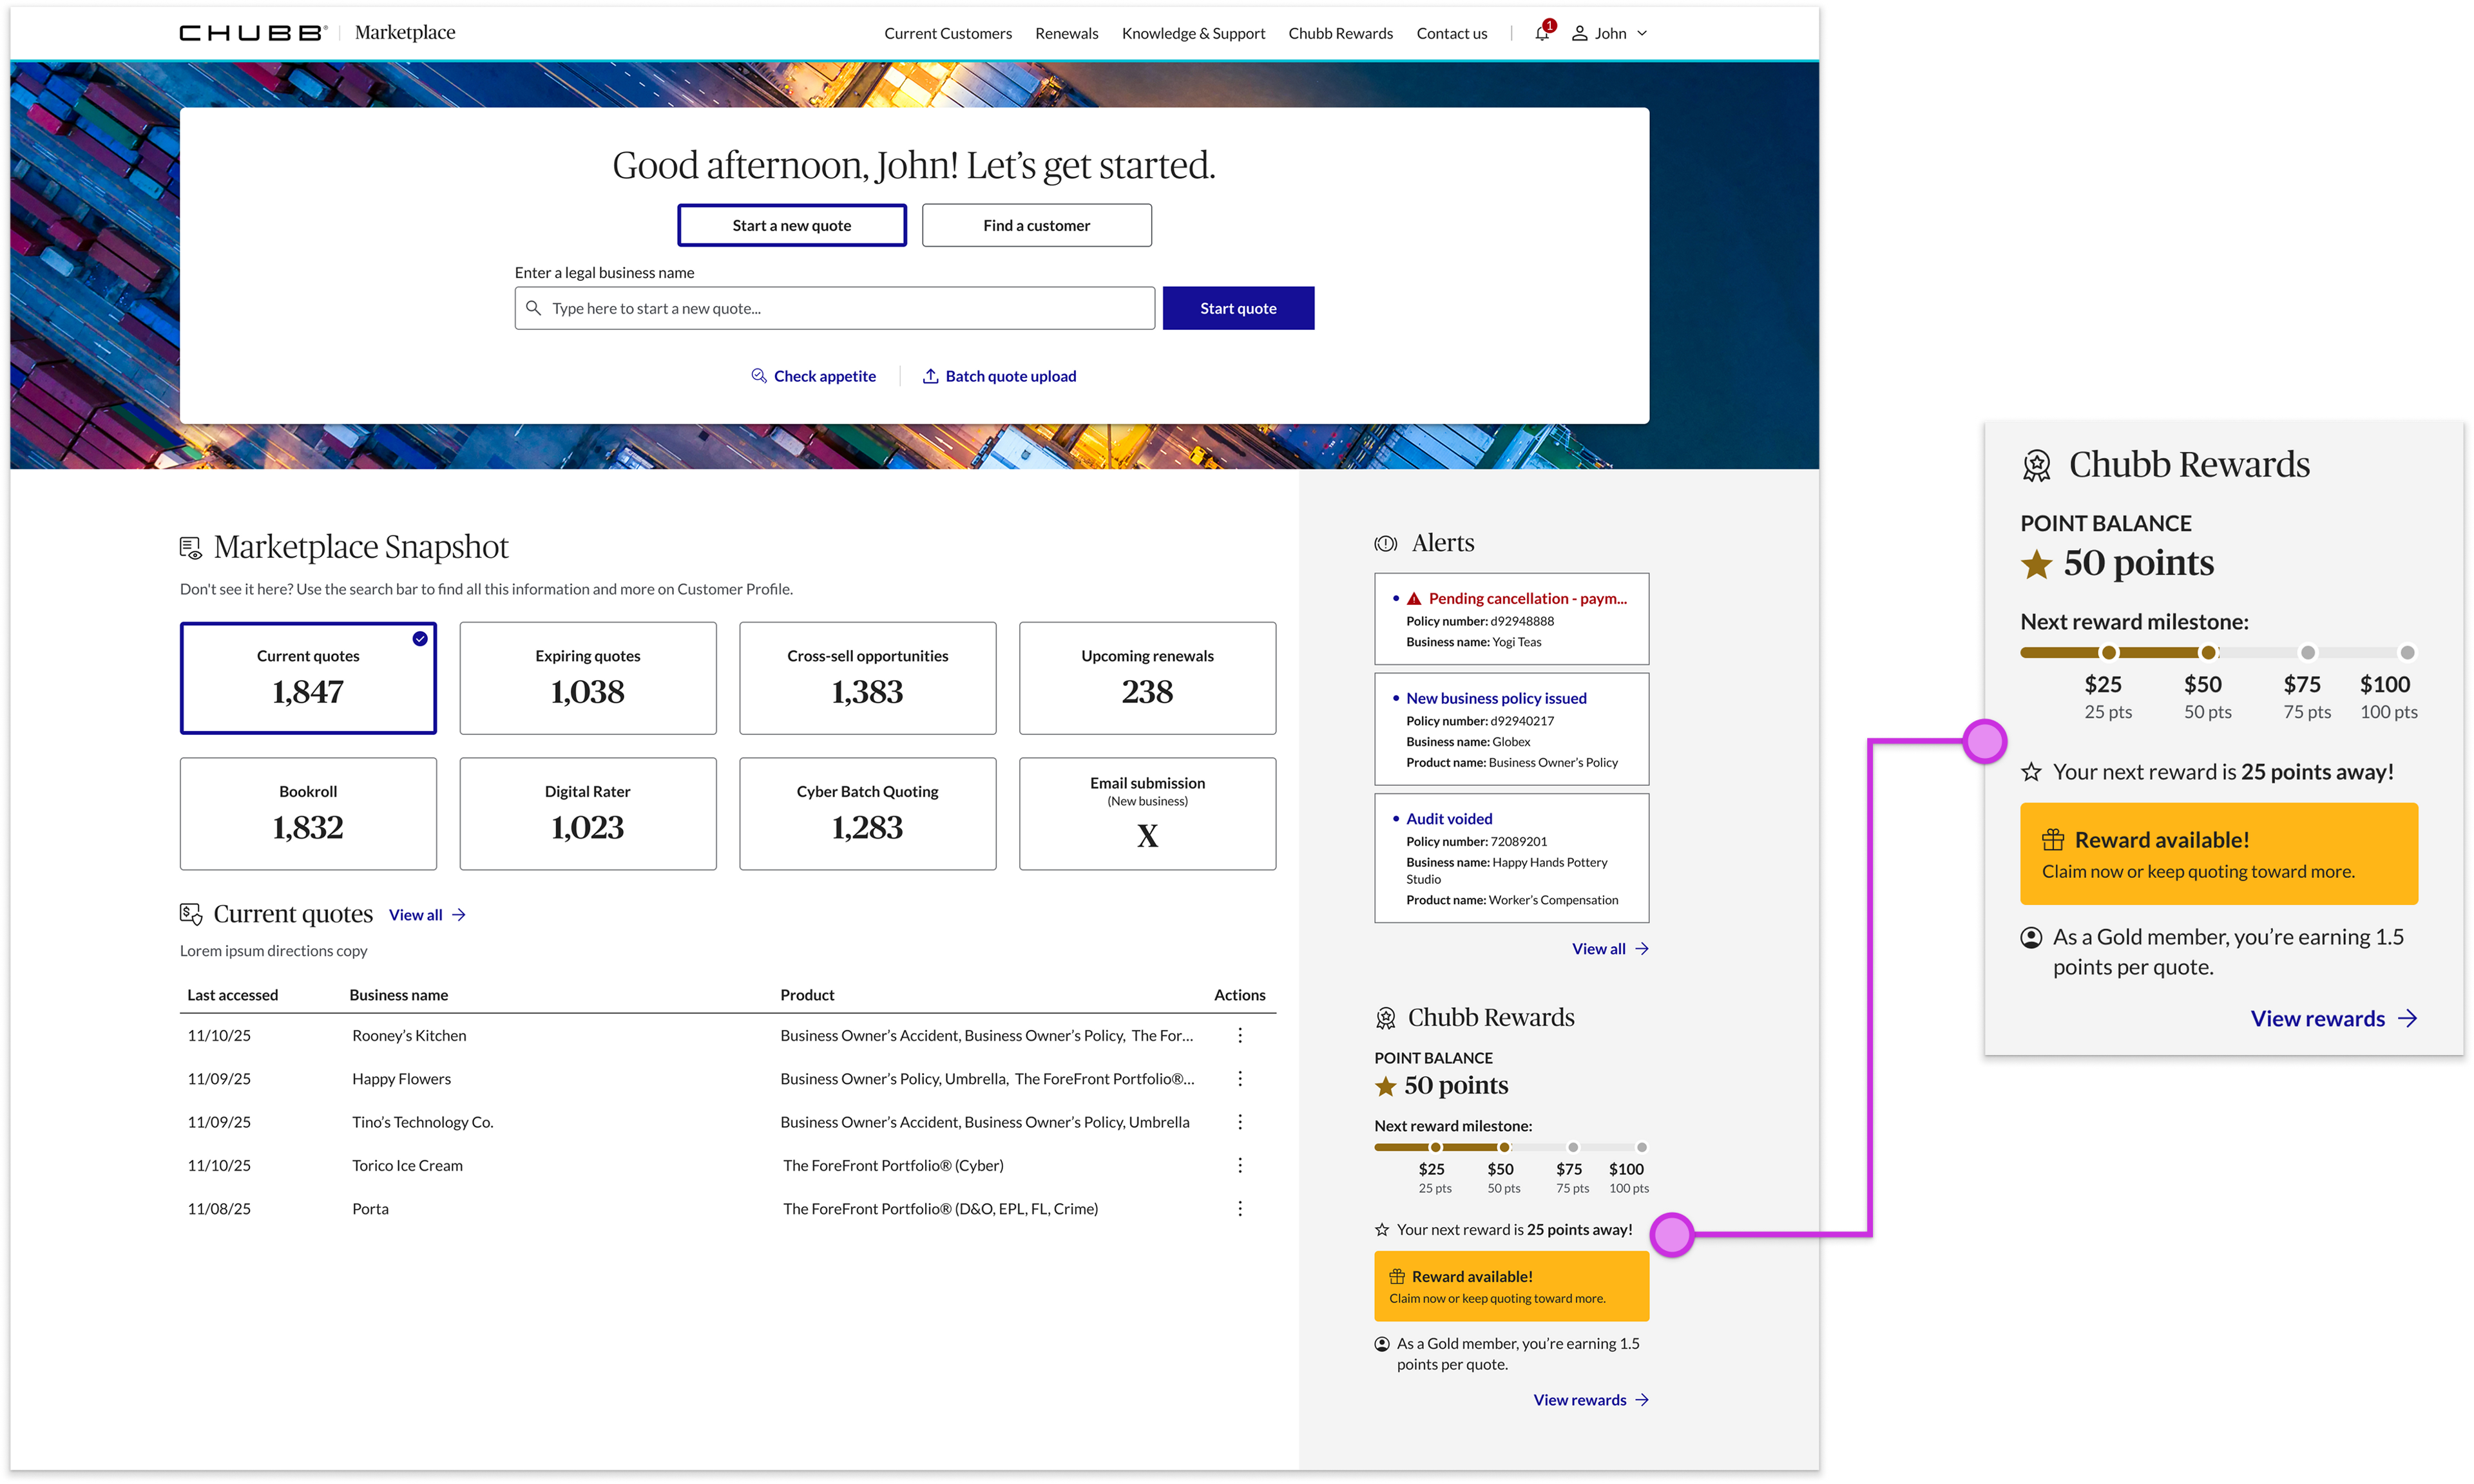Select the Current quotes snapshot card

[x=308, y=678]
